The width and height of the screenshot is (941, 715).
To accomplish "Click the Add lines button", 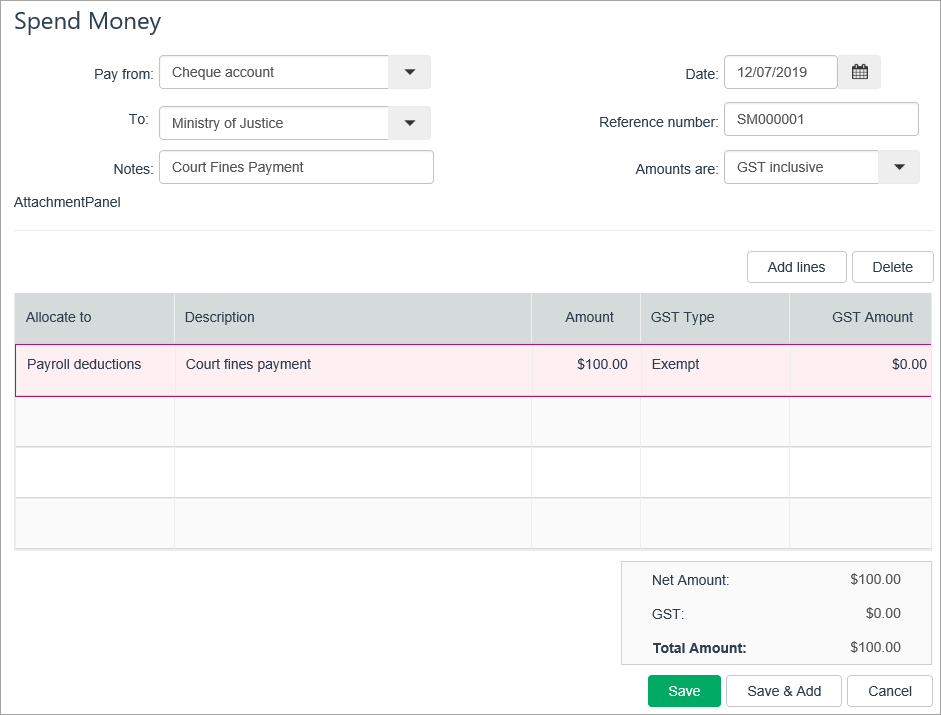I will (796, 267).
